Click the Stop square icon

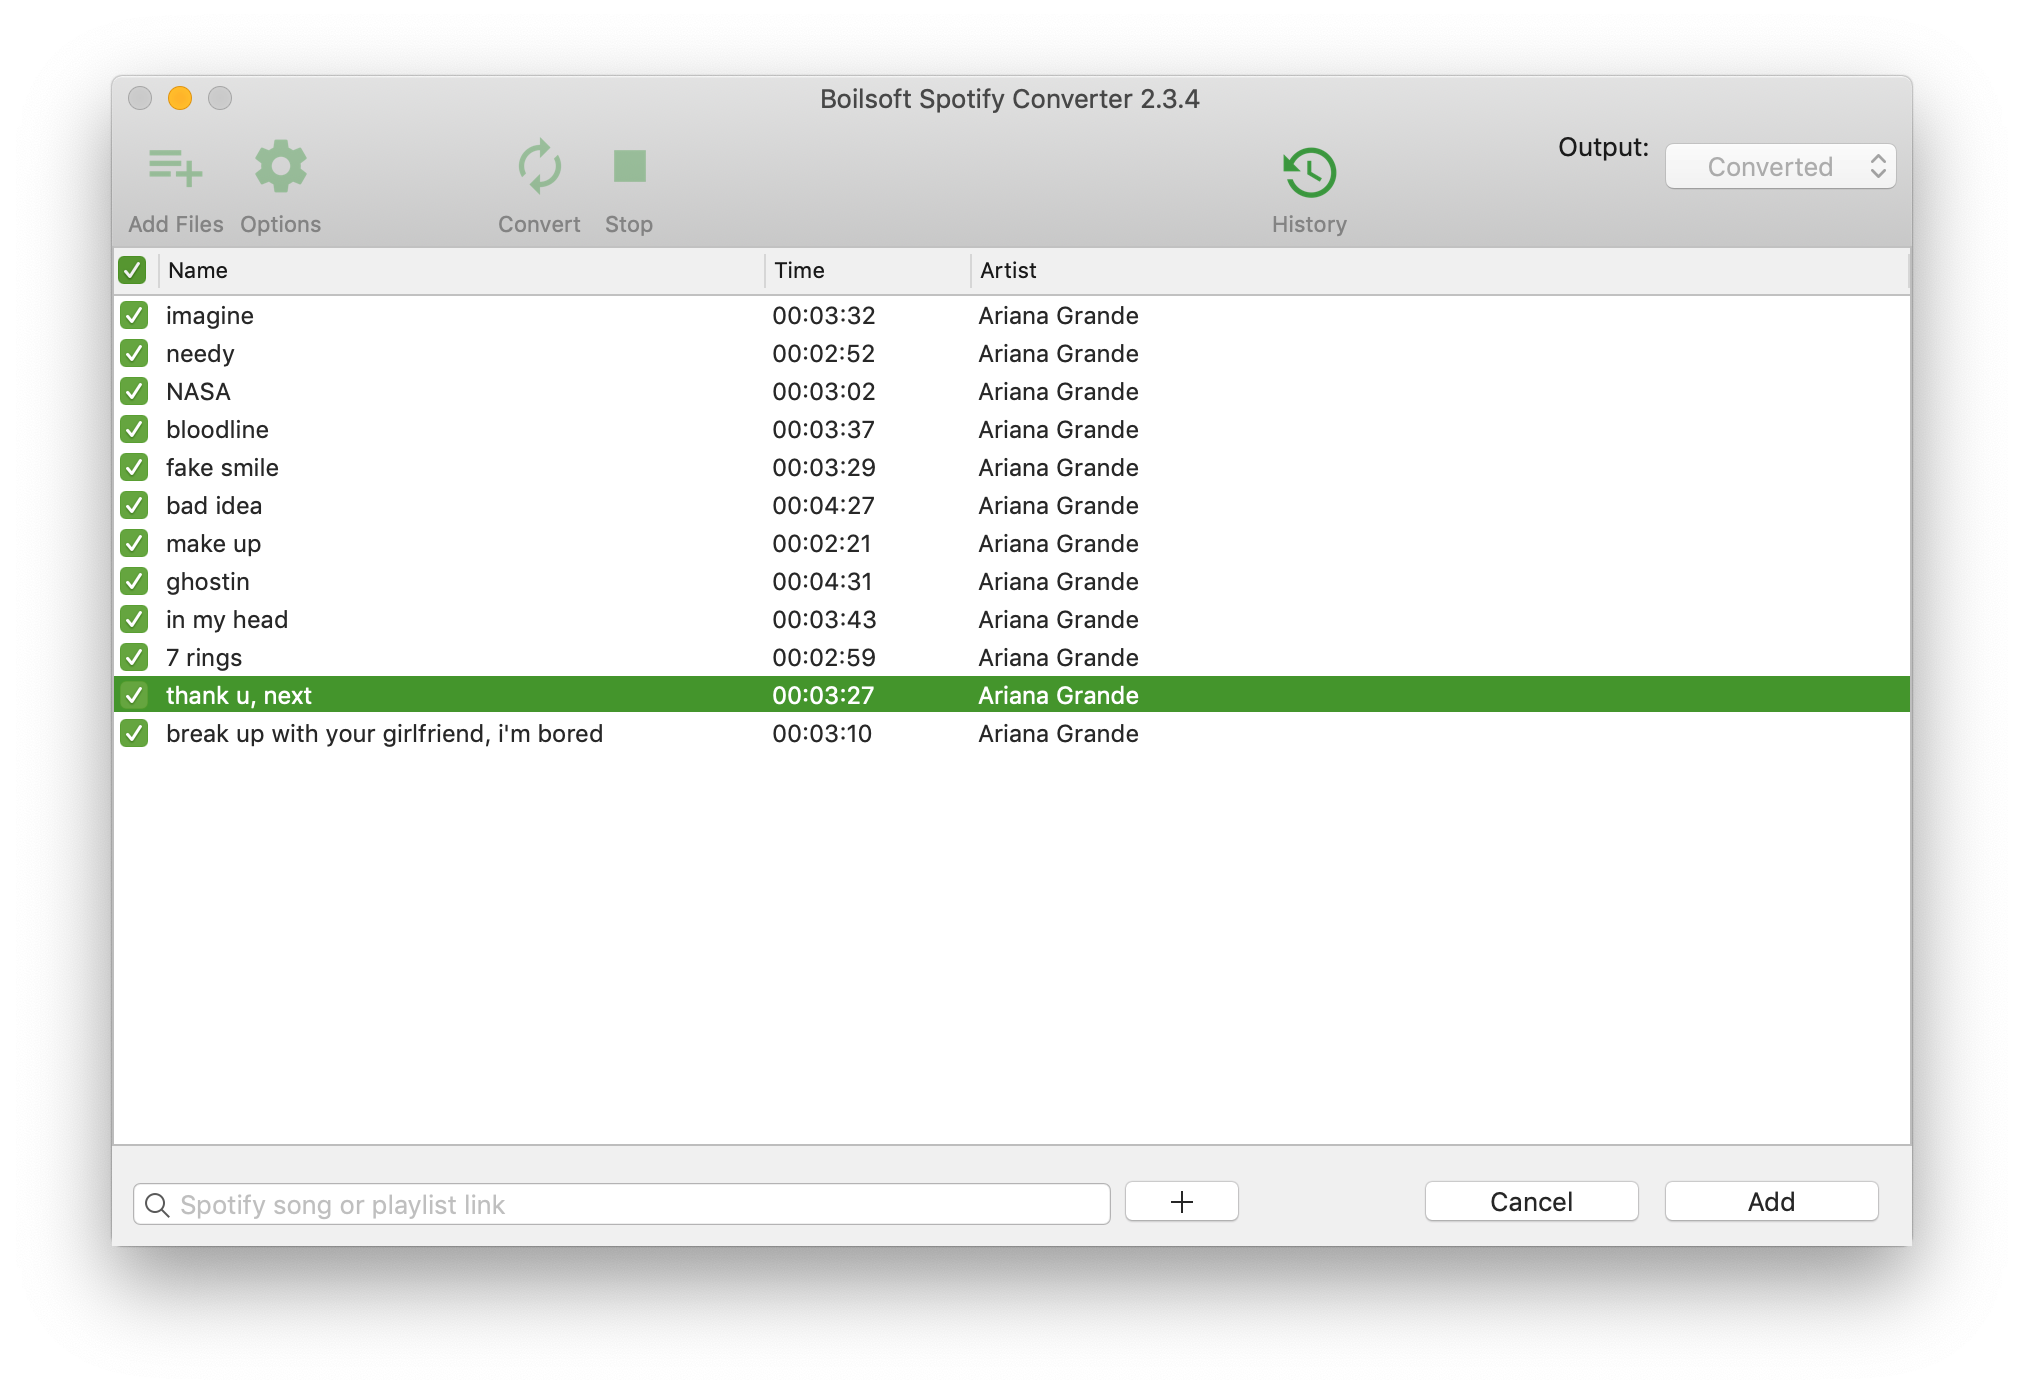coord(629,166)
